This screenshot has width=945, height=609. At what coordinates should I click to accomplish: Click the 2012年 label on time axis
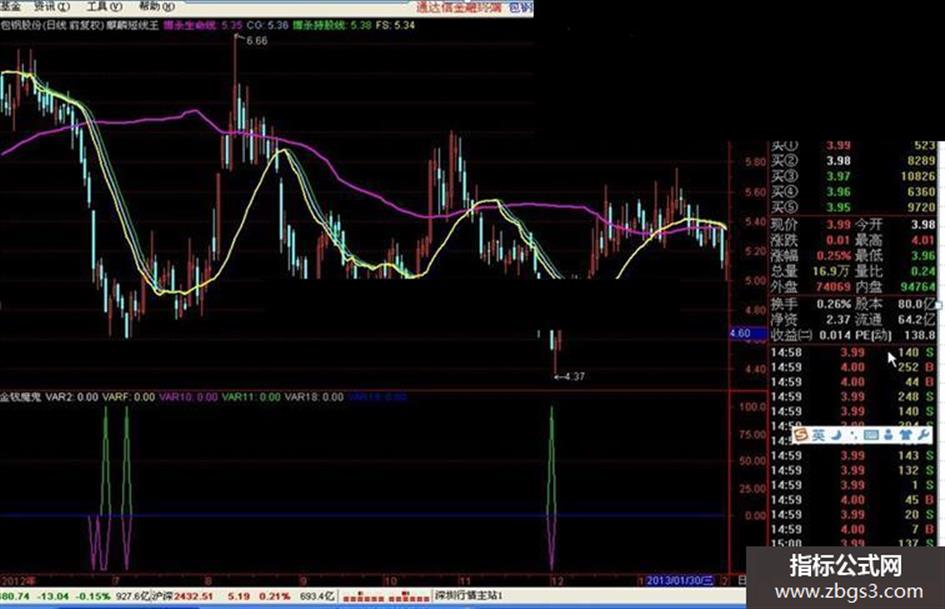tap(19, 581)
